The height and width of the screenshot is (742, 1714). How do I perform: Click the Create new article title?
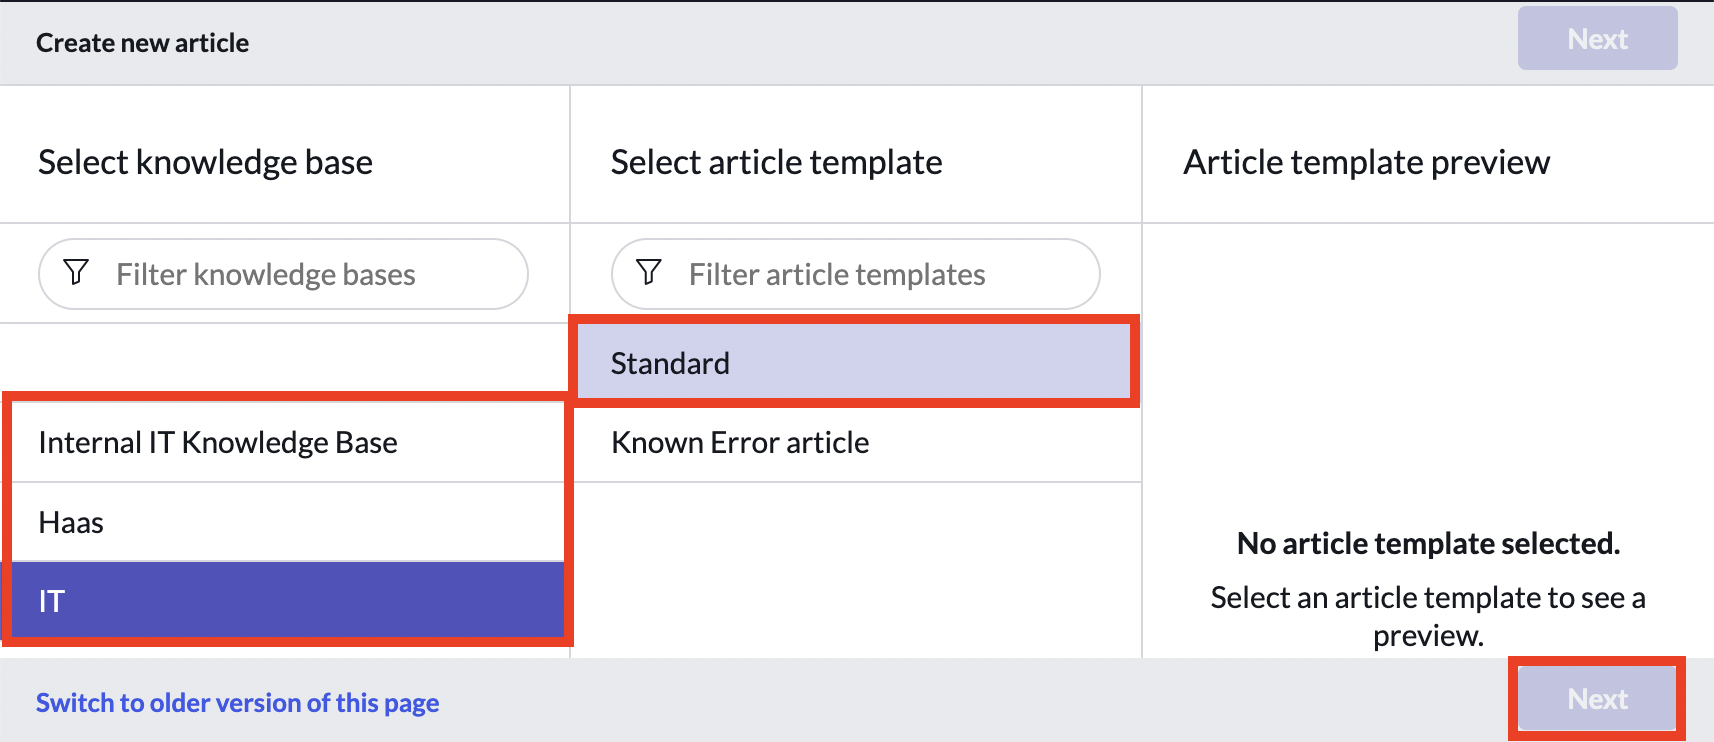coord(143,42)
